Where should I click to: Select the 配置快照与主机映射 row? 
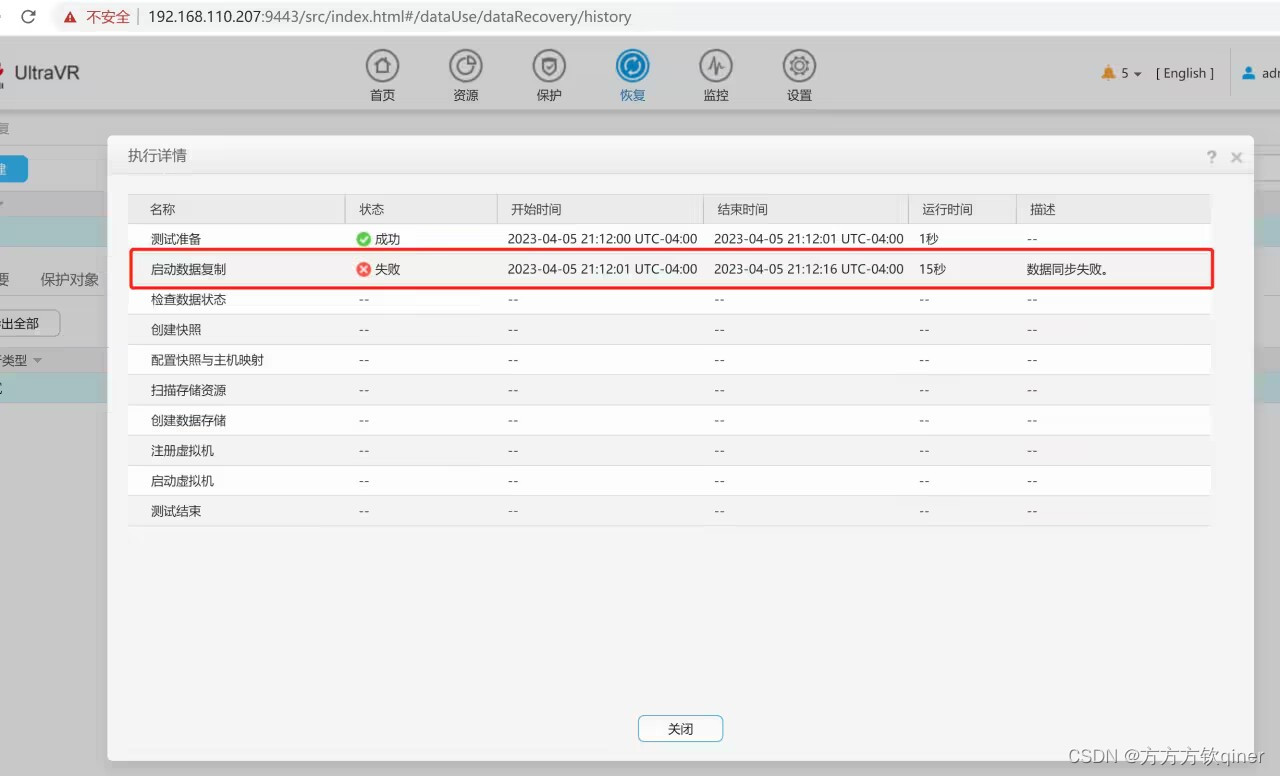(x=669, y=359)
